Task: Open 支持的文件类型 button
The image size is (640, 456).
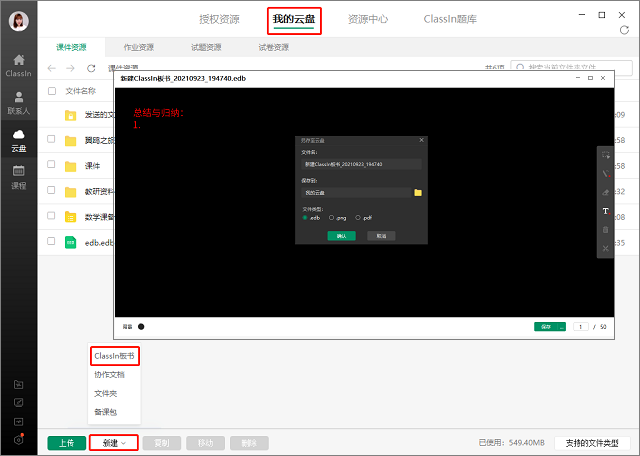Action: pos(592,443)
